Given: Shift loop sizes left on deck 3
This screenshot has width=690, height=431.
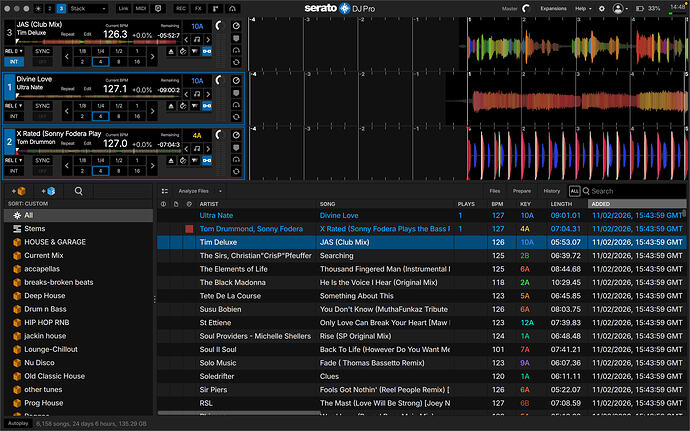Looking at the screenshot, I should coord(67,56).
